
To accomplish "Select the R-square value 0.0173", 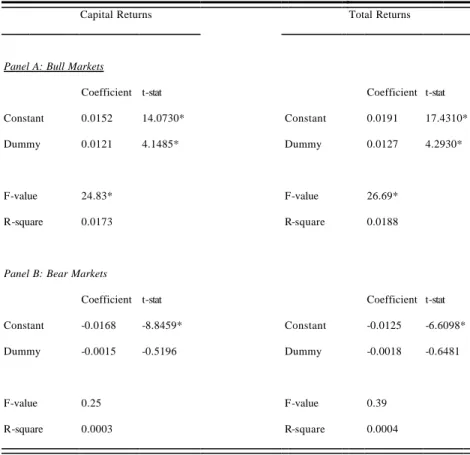I will tap(97, 222).
